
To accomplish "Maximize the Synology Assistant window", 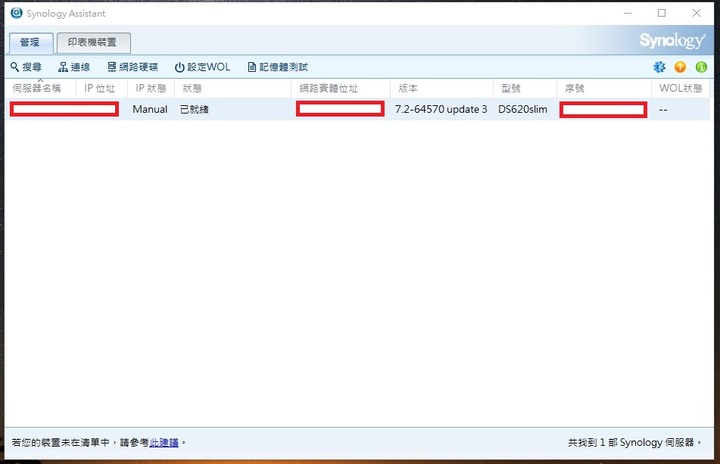I will (x=662, y=13).
